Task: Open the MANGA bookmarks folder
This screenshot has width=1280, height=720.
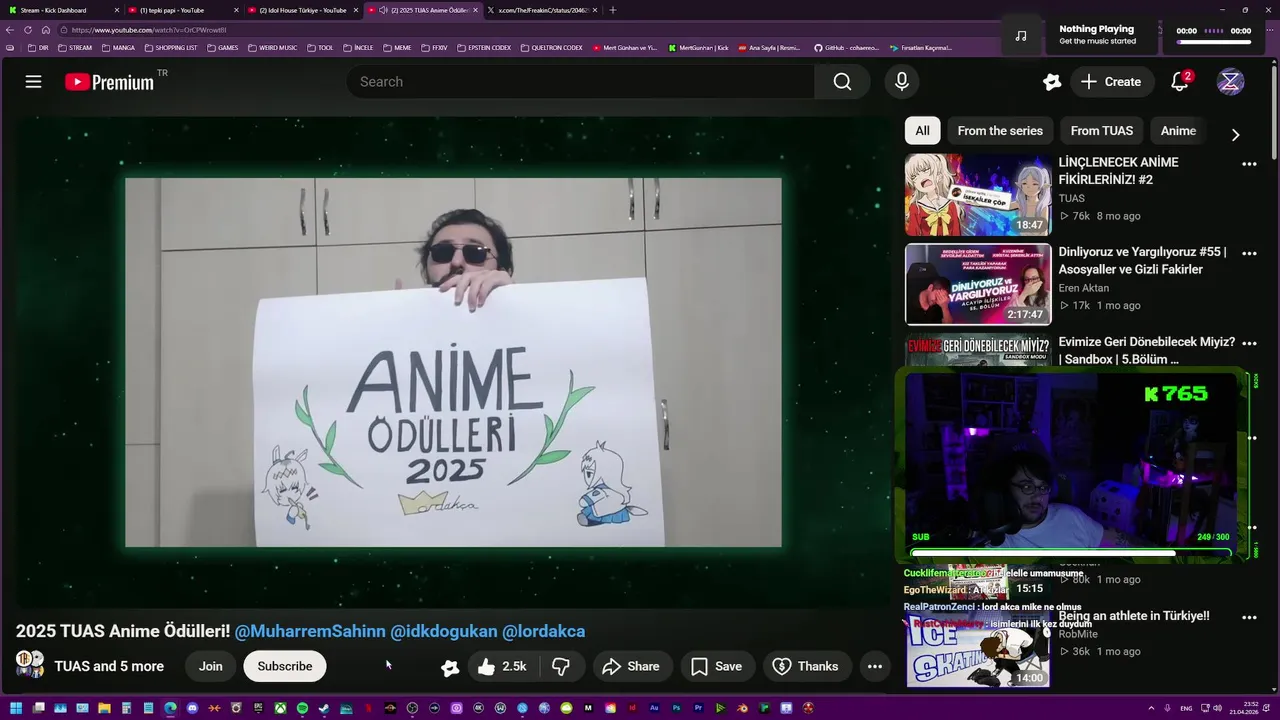Action: [118, 48]
